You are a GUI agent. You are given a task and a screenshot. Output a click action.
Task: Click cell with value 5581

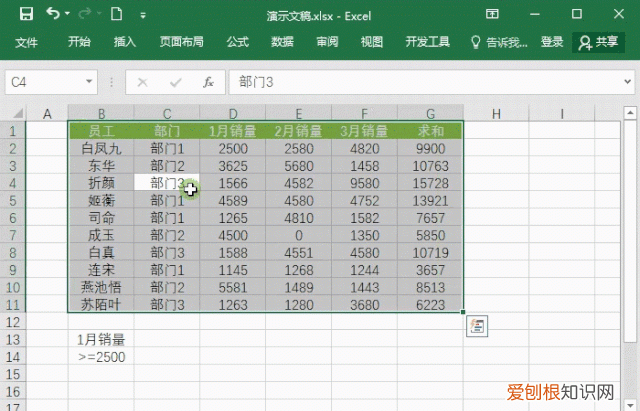click(x=233, y=287)
